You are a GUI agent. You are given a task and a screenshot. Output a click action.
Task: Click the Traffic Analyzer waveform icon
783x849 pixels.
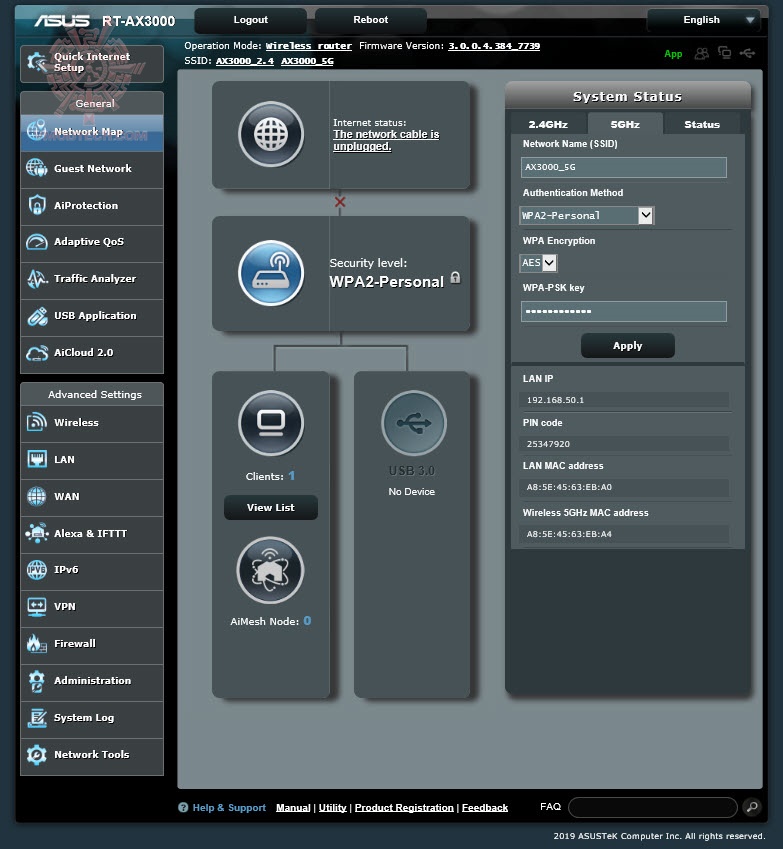37,279
